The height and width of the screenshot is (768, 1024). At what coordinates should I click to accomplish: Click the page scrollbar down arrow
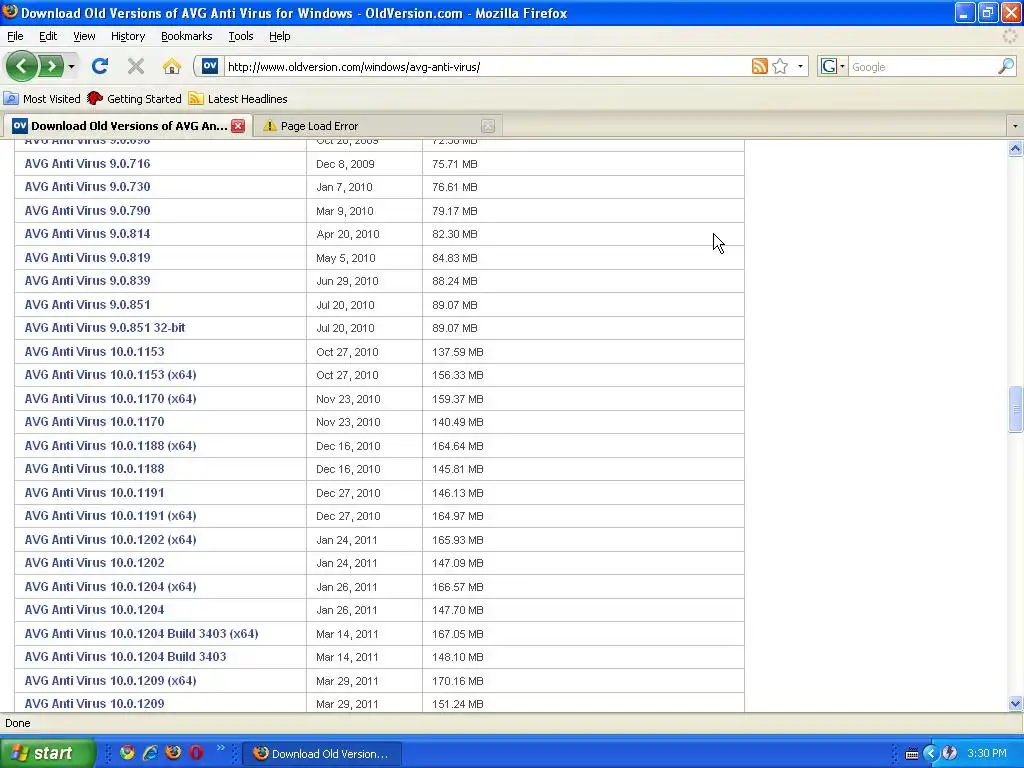(1015, 703)
